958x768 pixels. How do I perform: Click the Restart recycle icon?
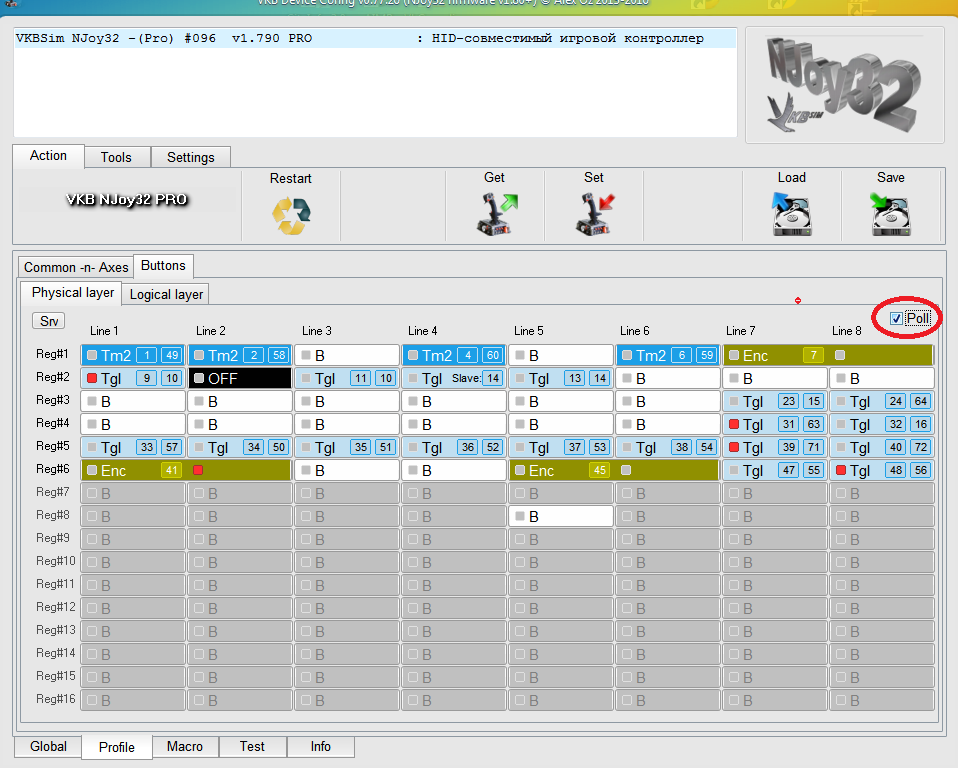coord(291,216)
